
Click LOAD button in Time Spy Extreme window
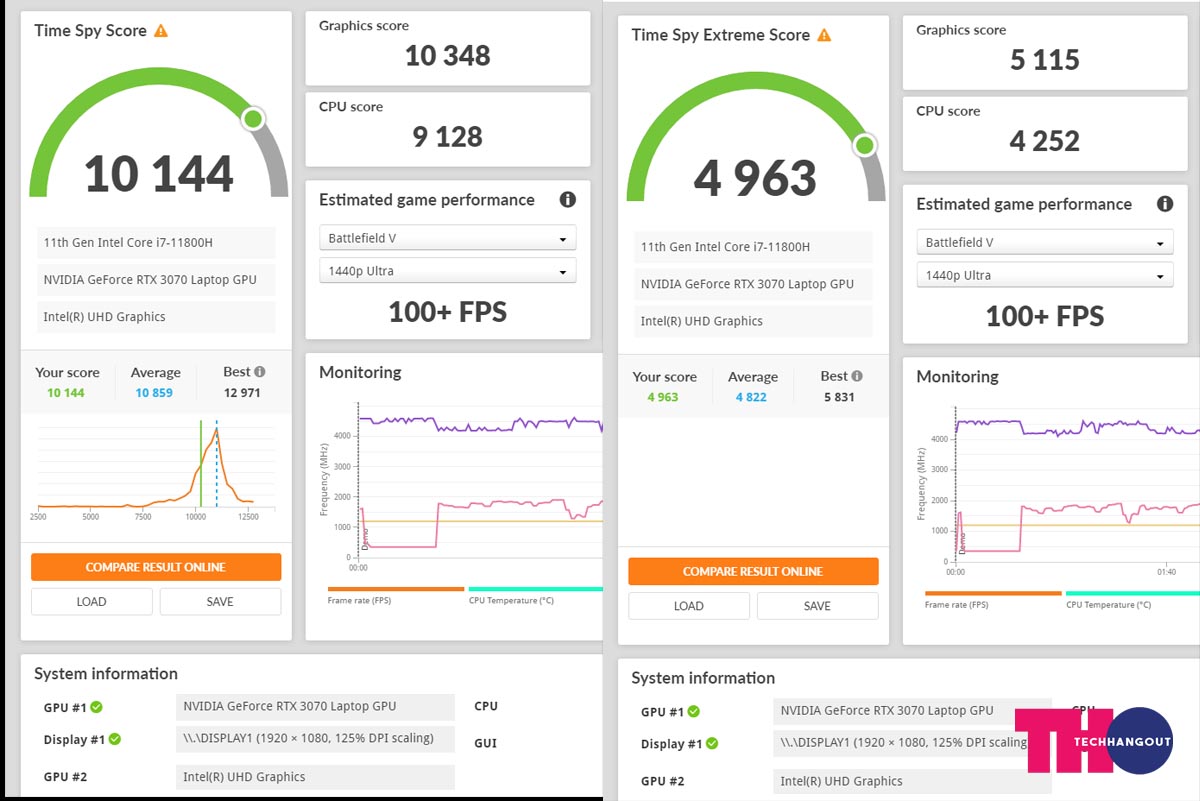[x=689, y=605]
